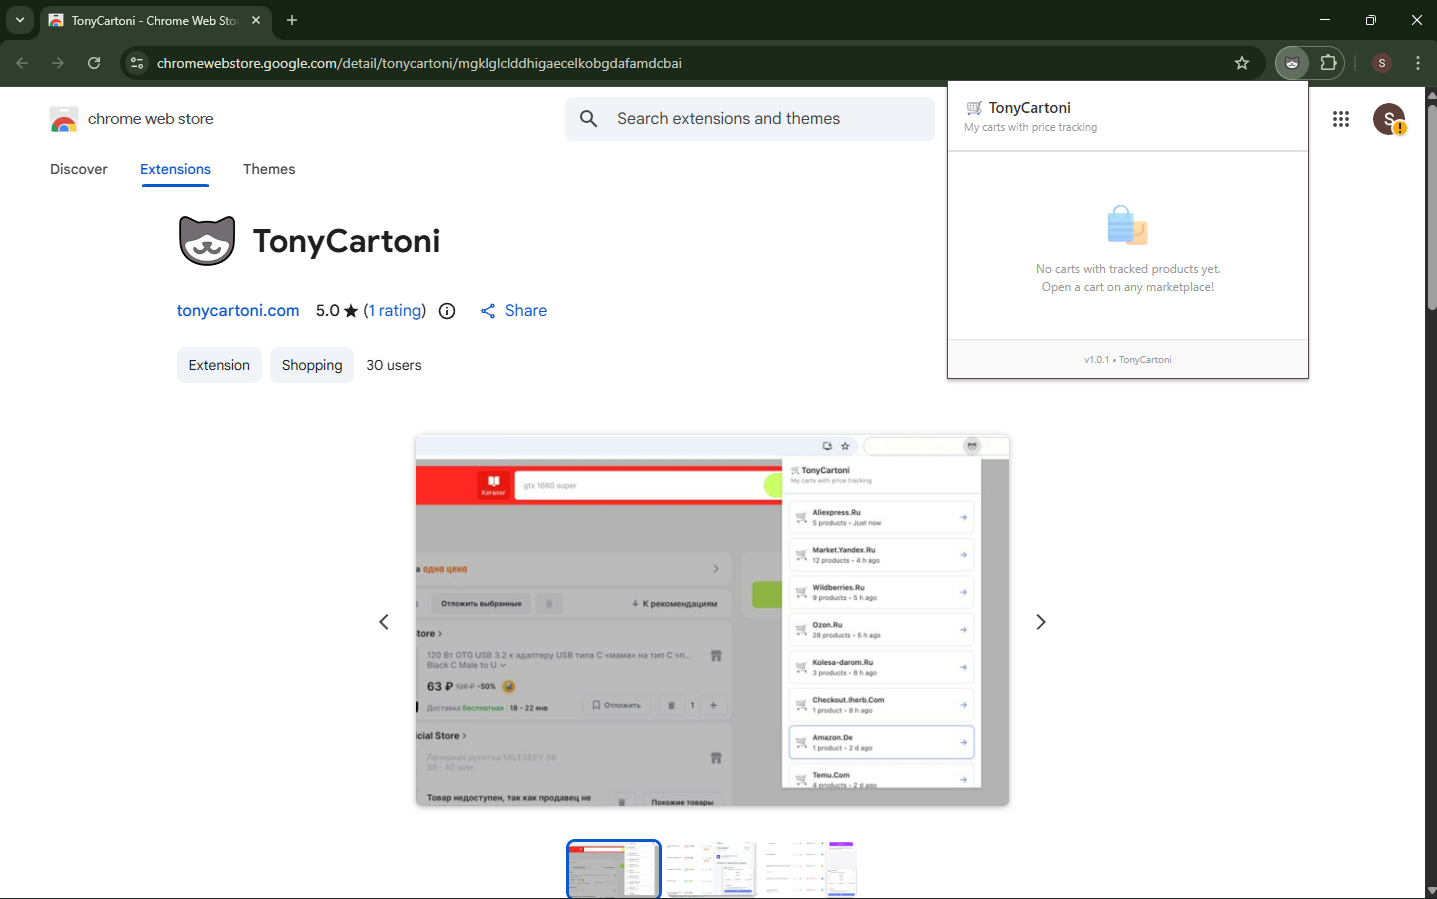View site information icon in address bar

[137, 63]
